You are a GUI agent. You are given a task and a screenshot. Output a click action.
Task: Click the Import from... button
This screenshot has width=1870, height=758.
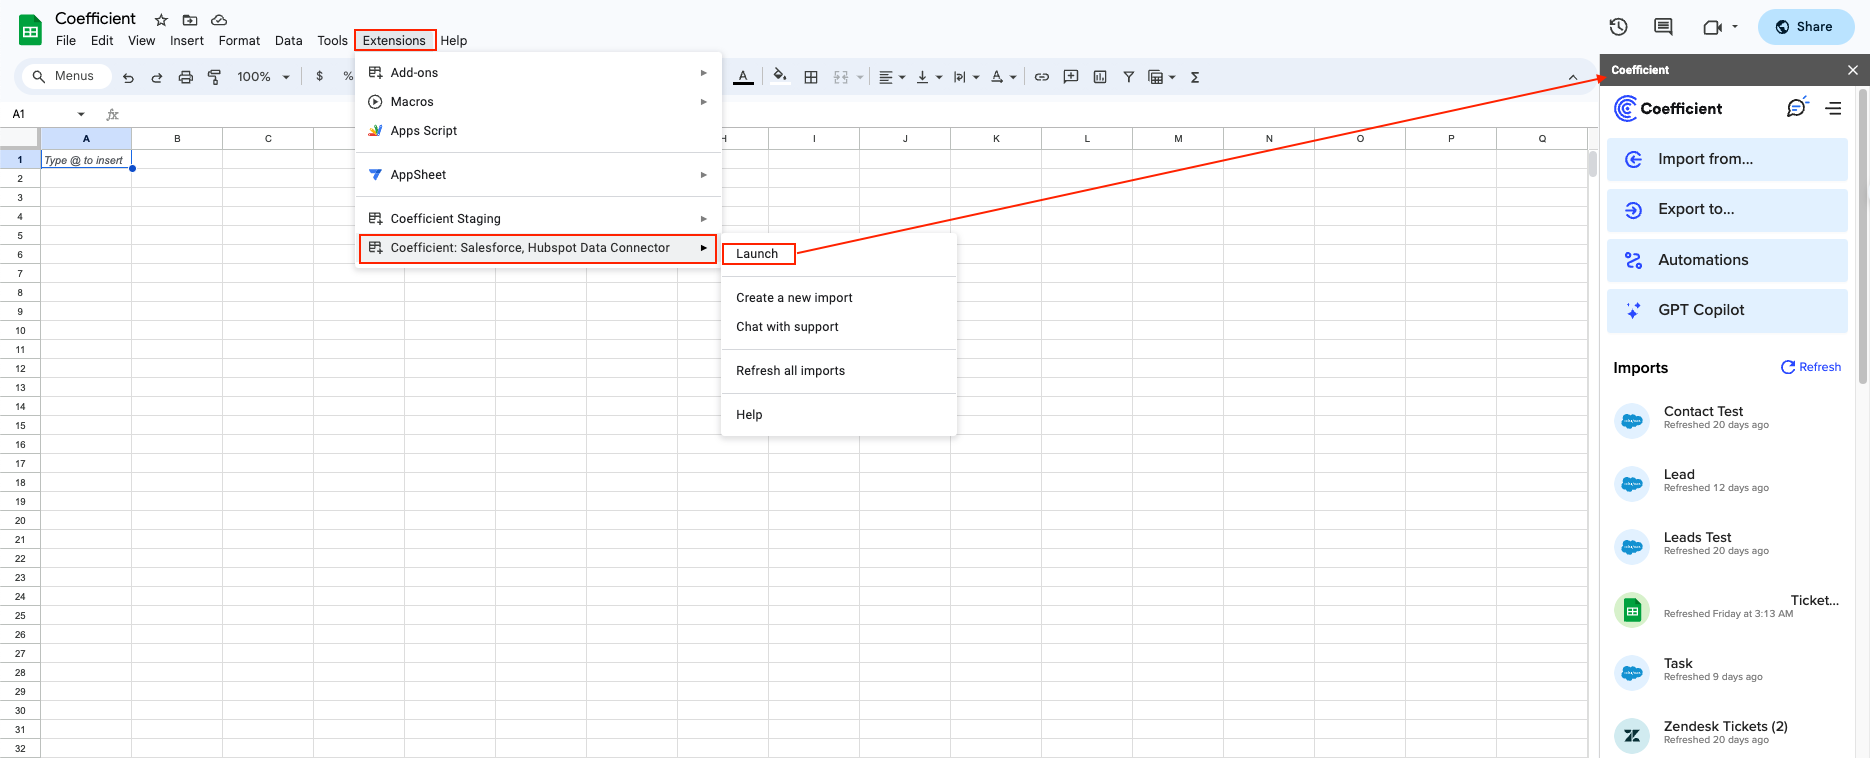coord(1727,159)
